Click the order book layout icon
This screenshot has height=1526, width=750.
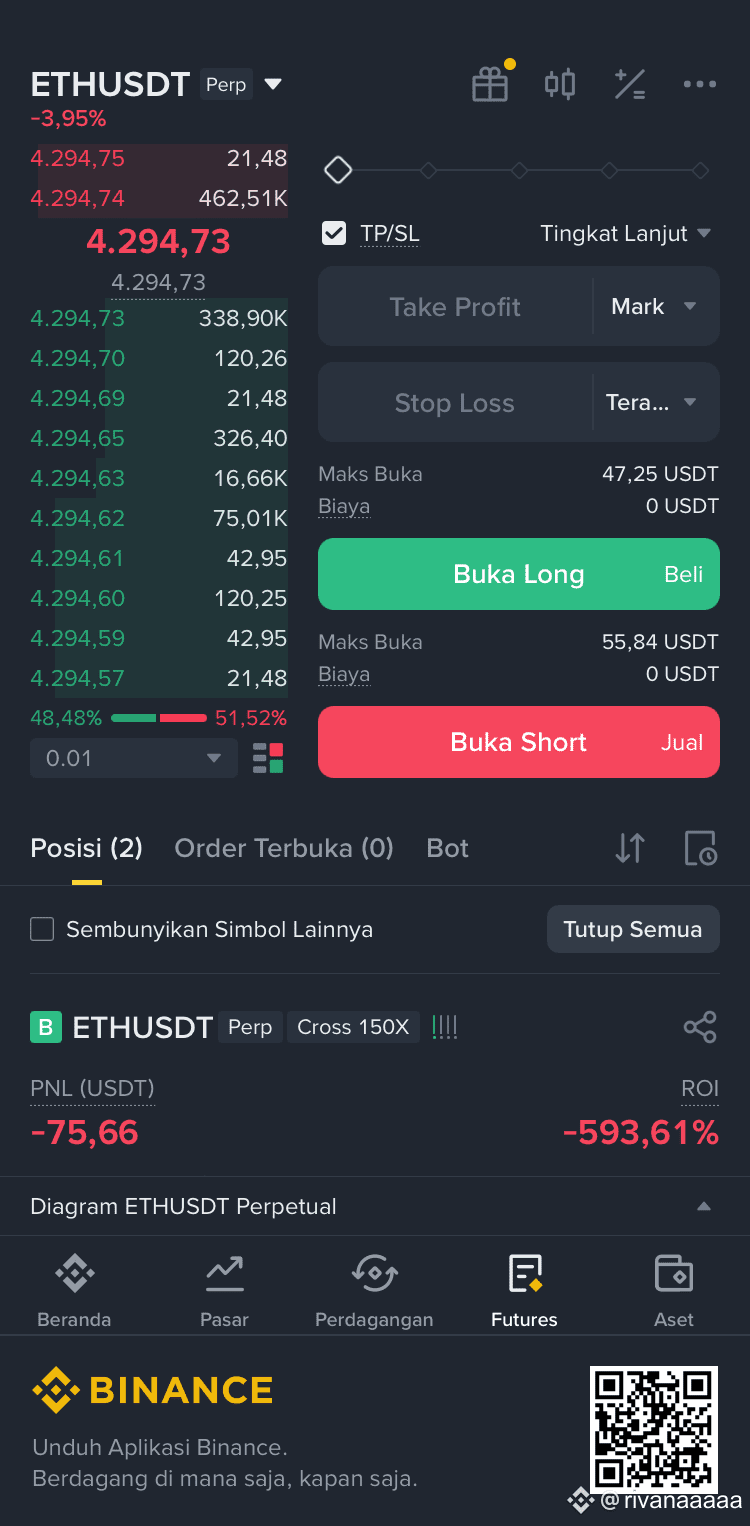tap(268, 758)
